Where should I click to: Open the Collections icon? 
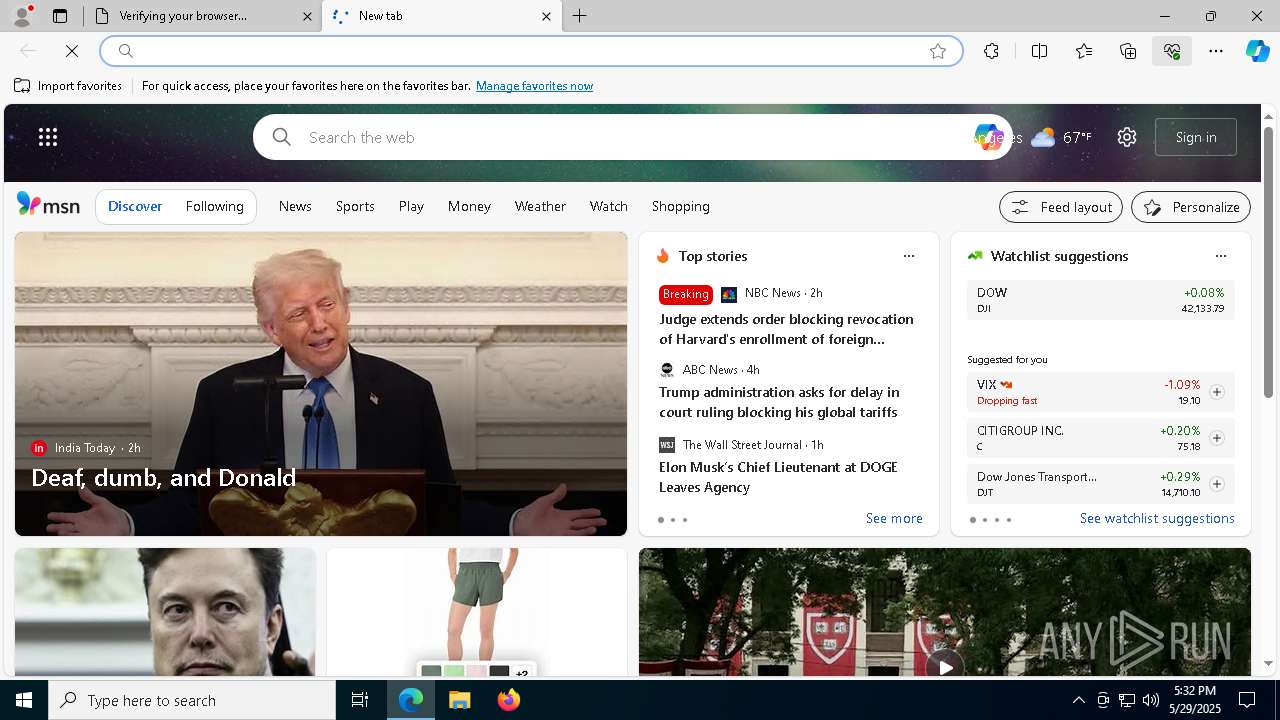[1128, 51]
